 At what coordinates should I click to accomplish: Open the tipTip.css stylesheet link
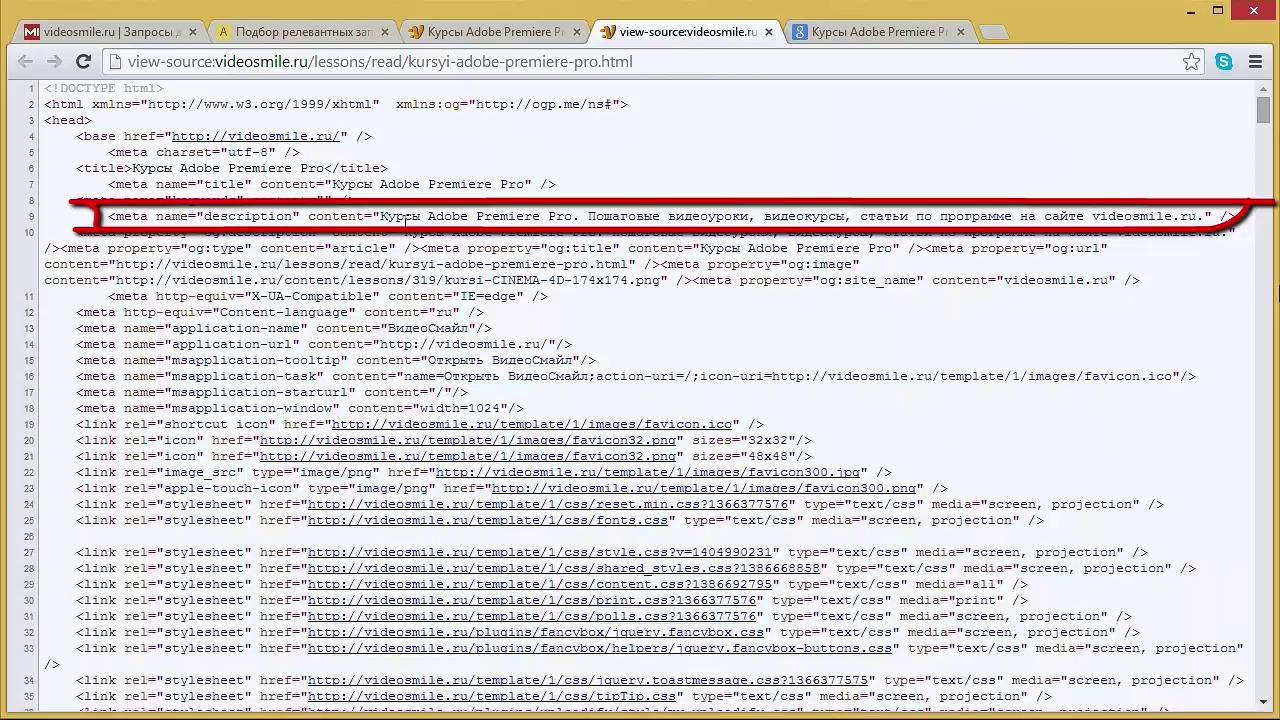tap(491, 696)
